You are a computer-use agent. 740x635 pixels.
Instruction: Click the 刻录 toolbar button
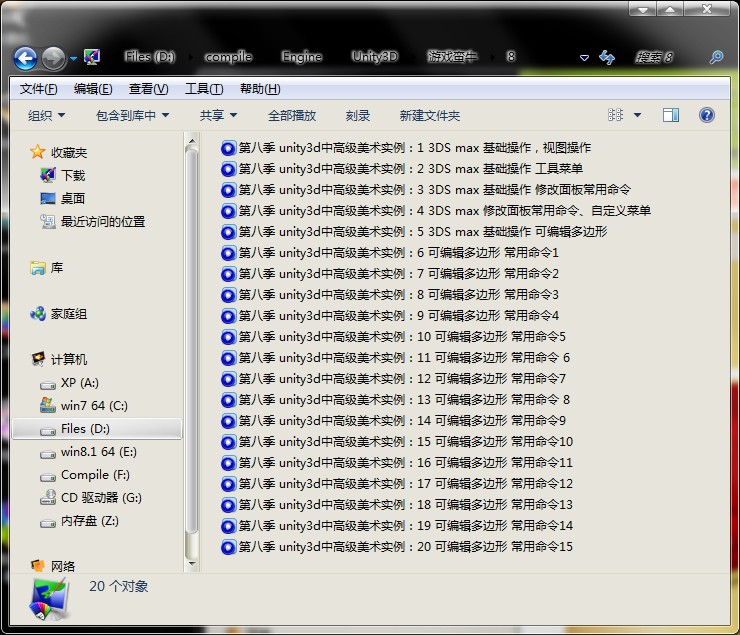tap(358, 116)
